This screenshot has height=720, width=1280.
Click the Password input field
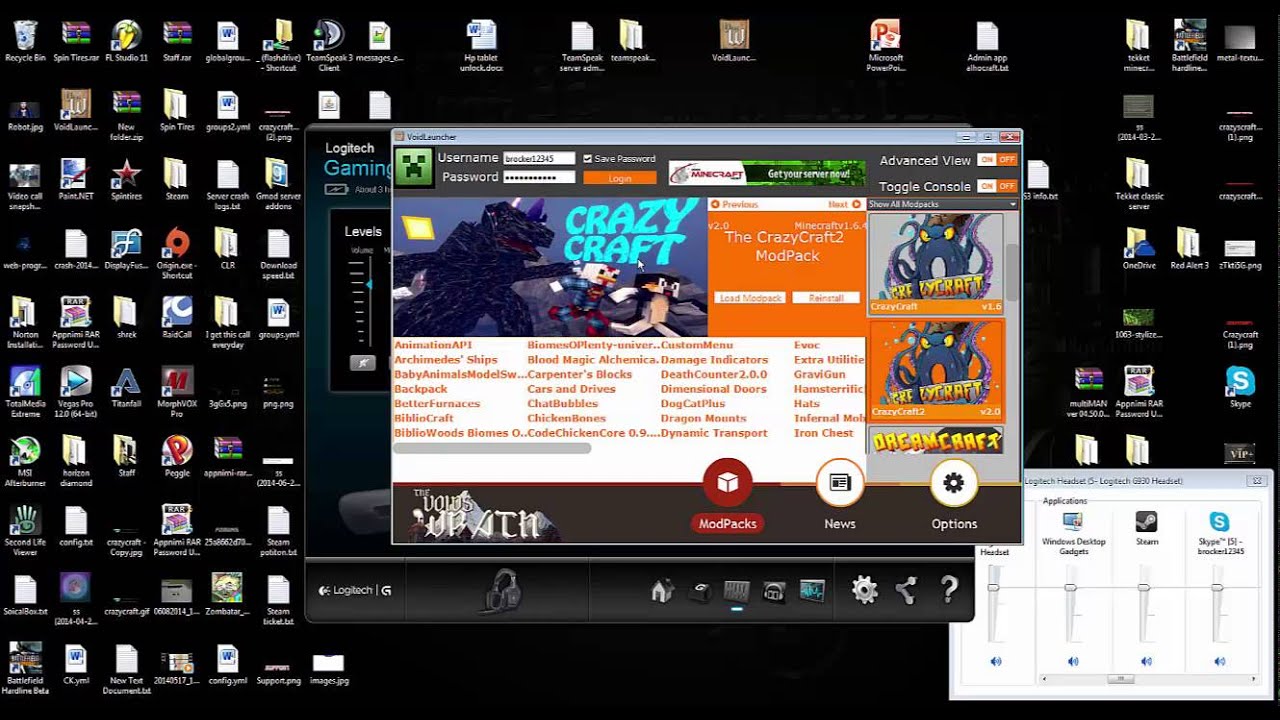(539, 177)
